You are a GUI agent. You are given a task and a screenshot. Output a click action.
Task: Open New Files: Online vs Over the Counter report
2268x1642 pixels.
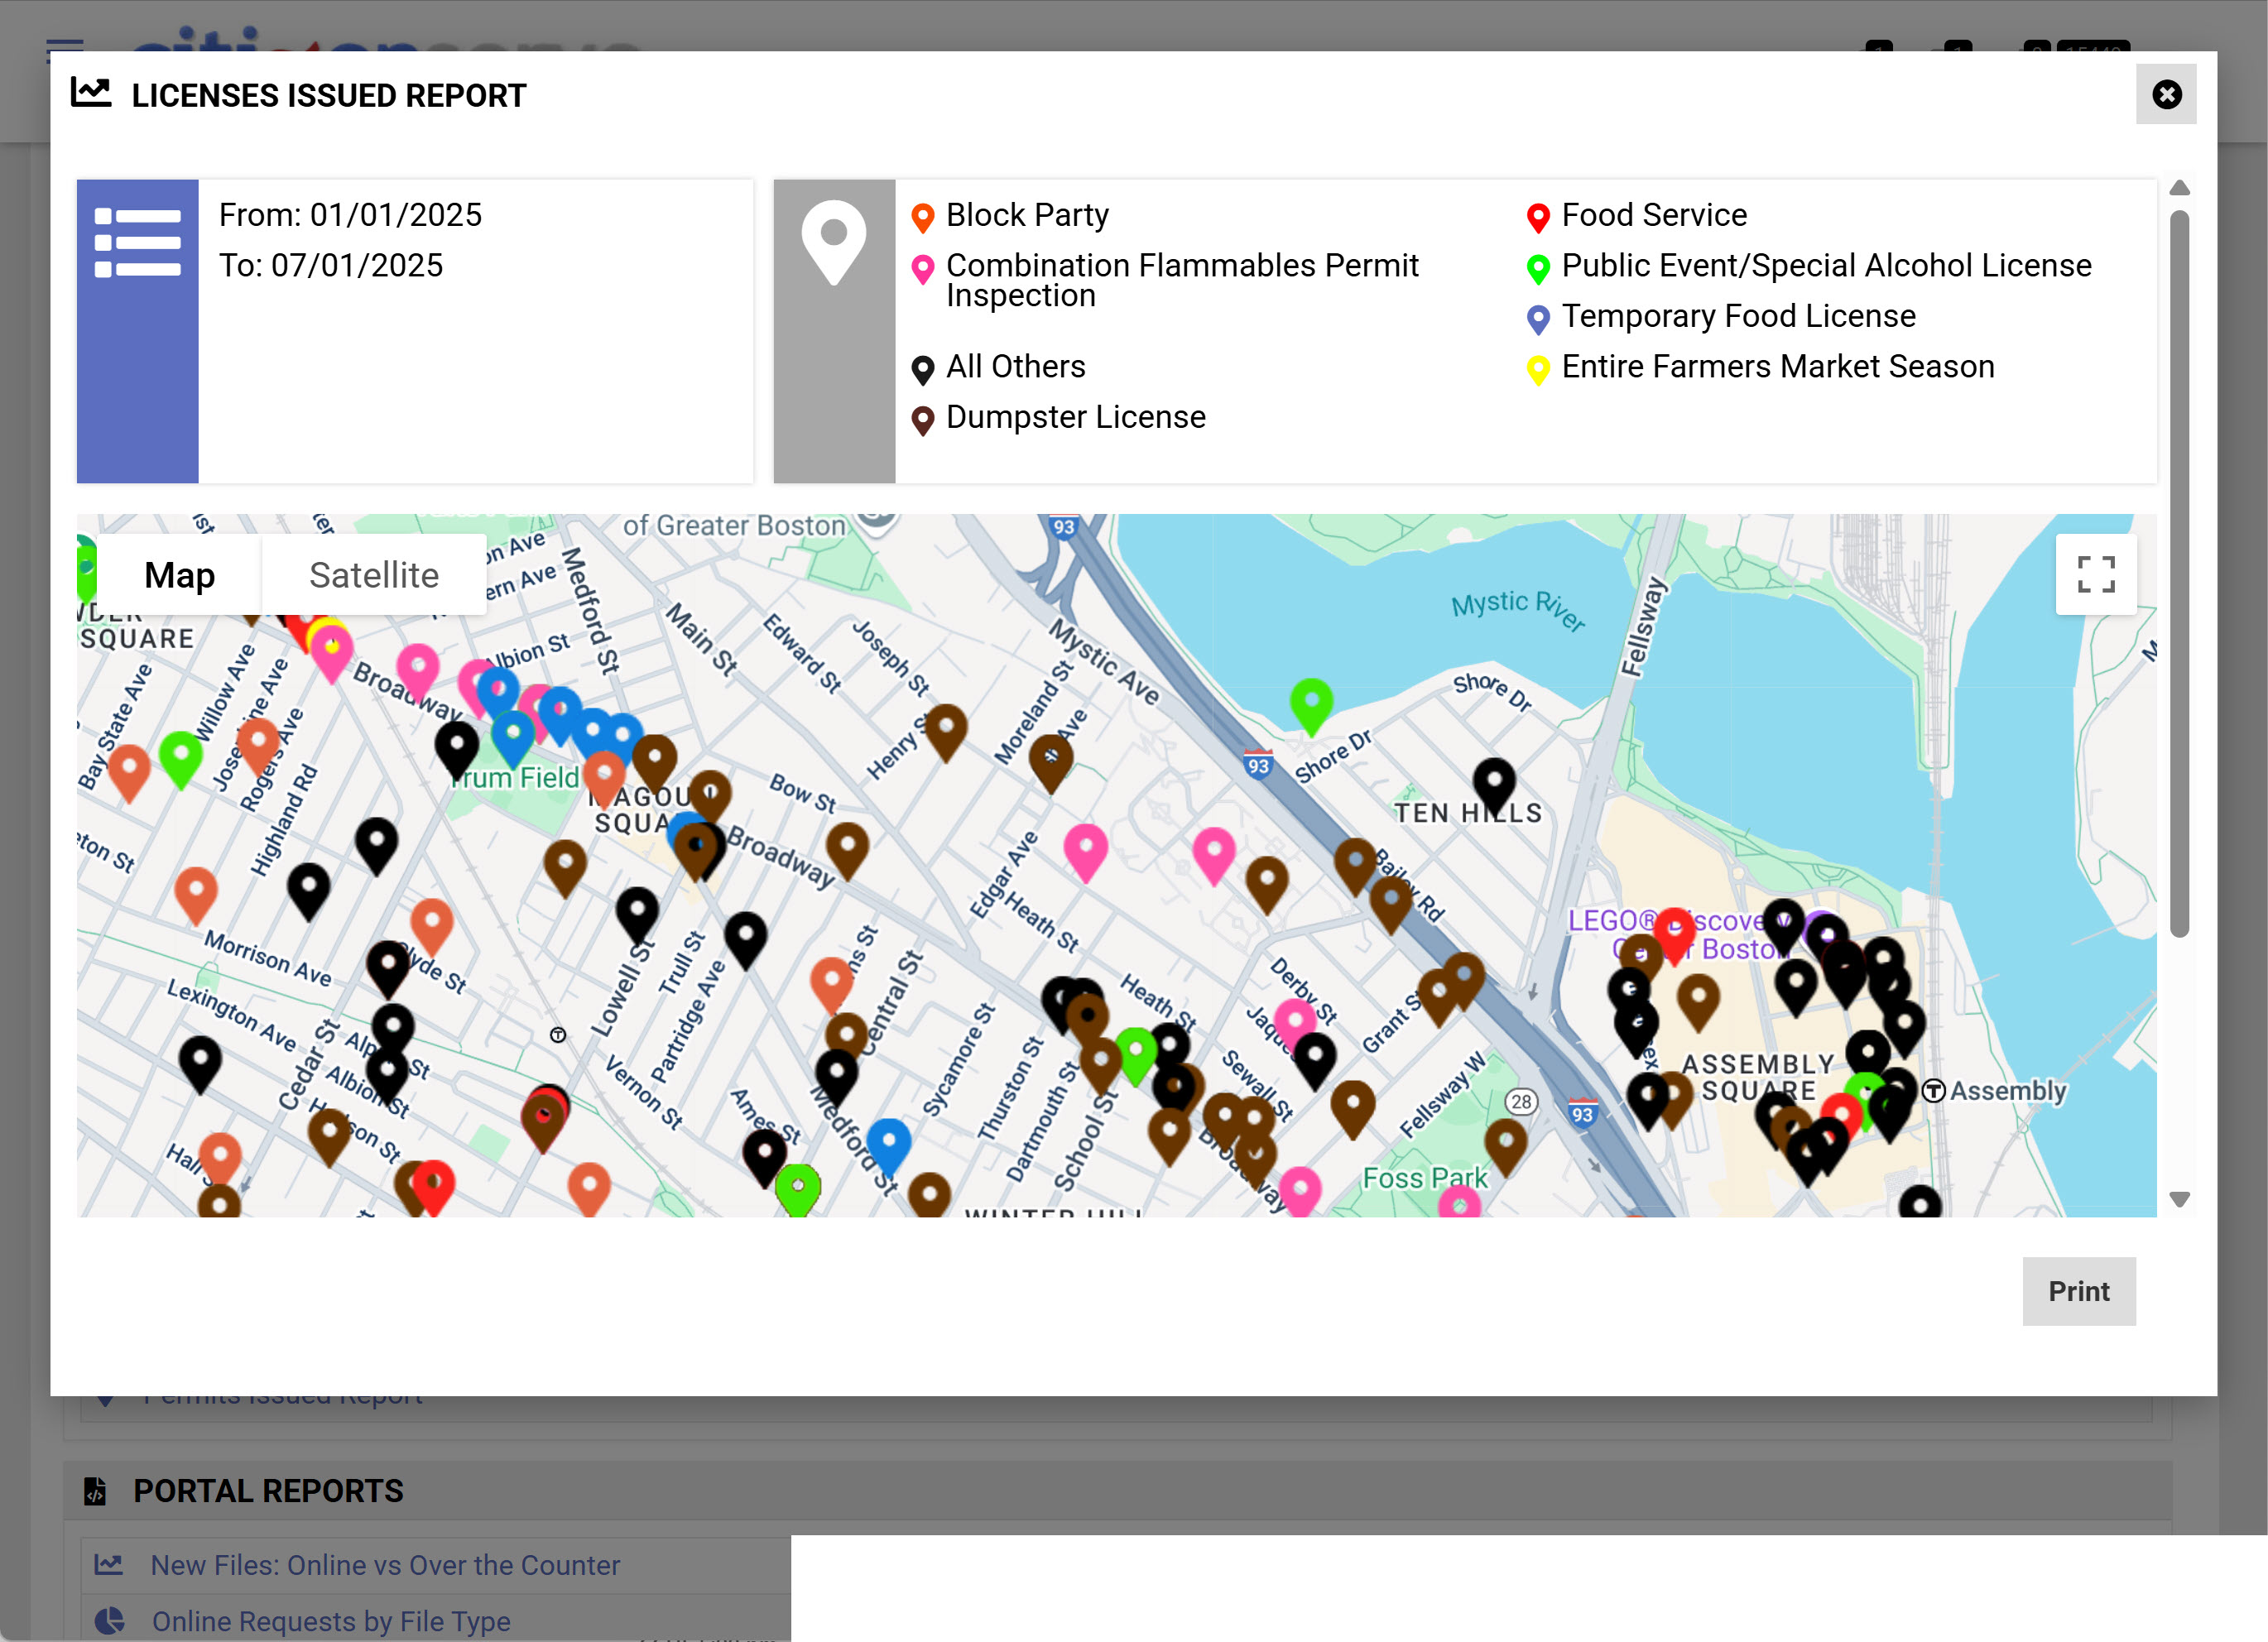[385, 1565]
